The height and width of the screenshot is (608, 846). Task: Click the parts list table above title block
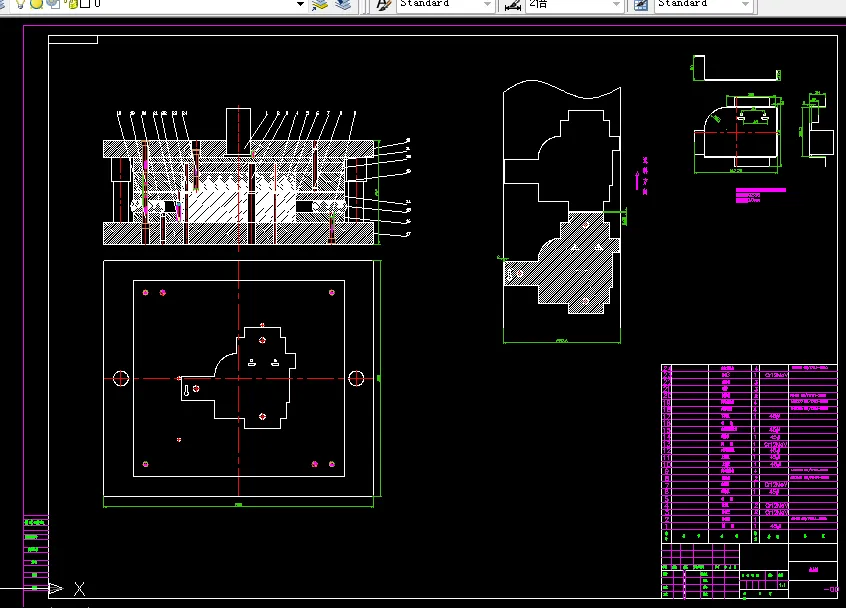tap(749, 453)
